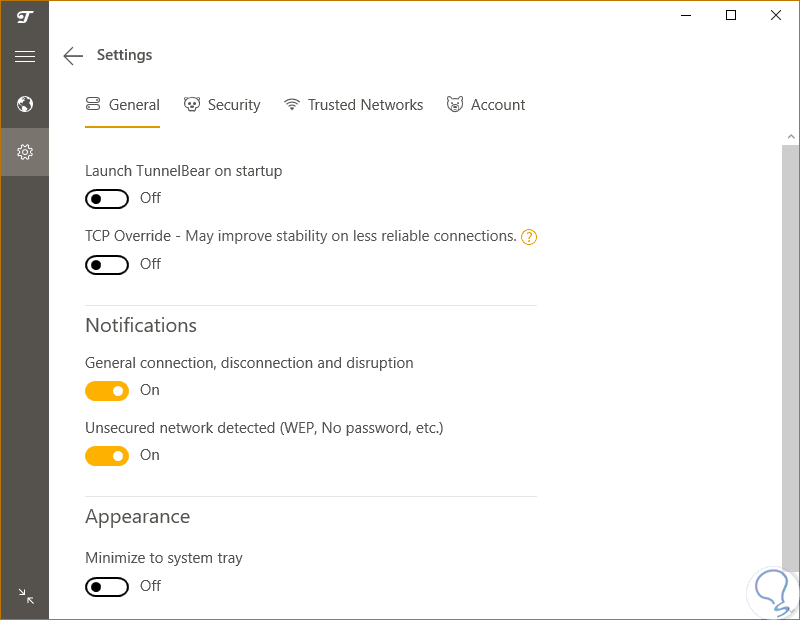The width and height of the screenshot is (800, 620).
Task: Select the General tab
Action: tap(133, 105)
